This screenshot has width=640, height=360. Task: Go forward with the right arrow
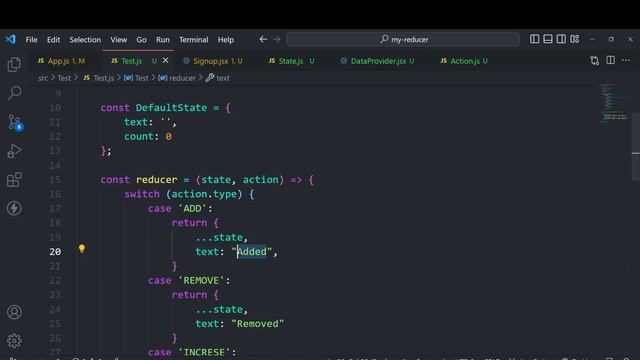[277, 39]
